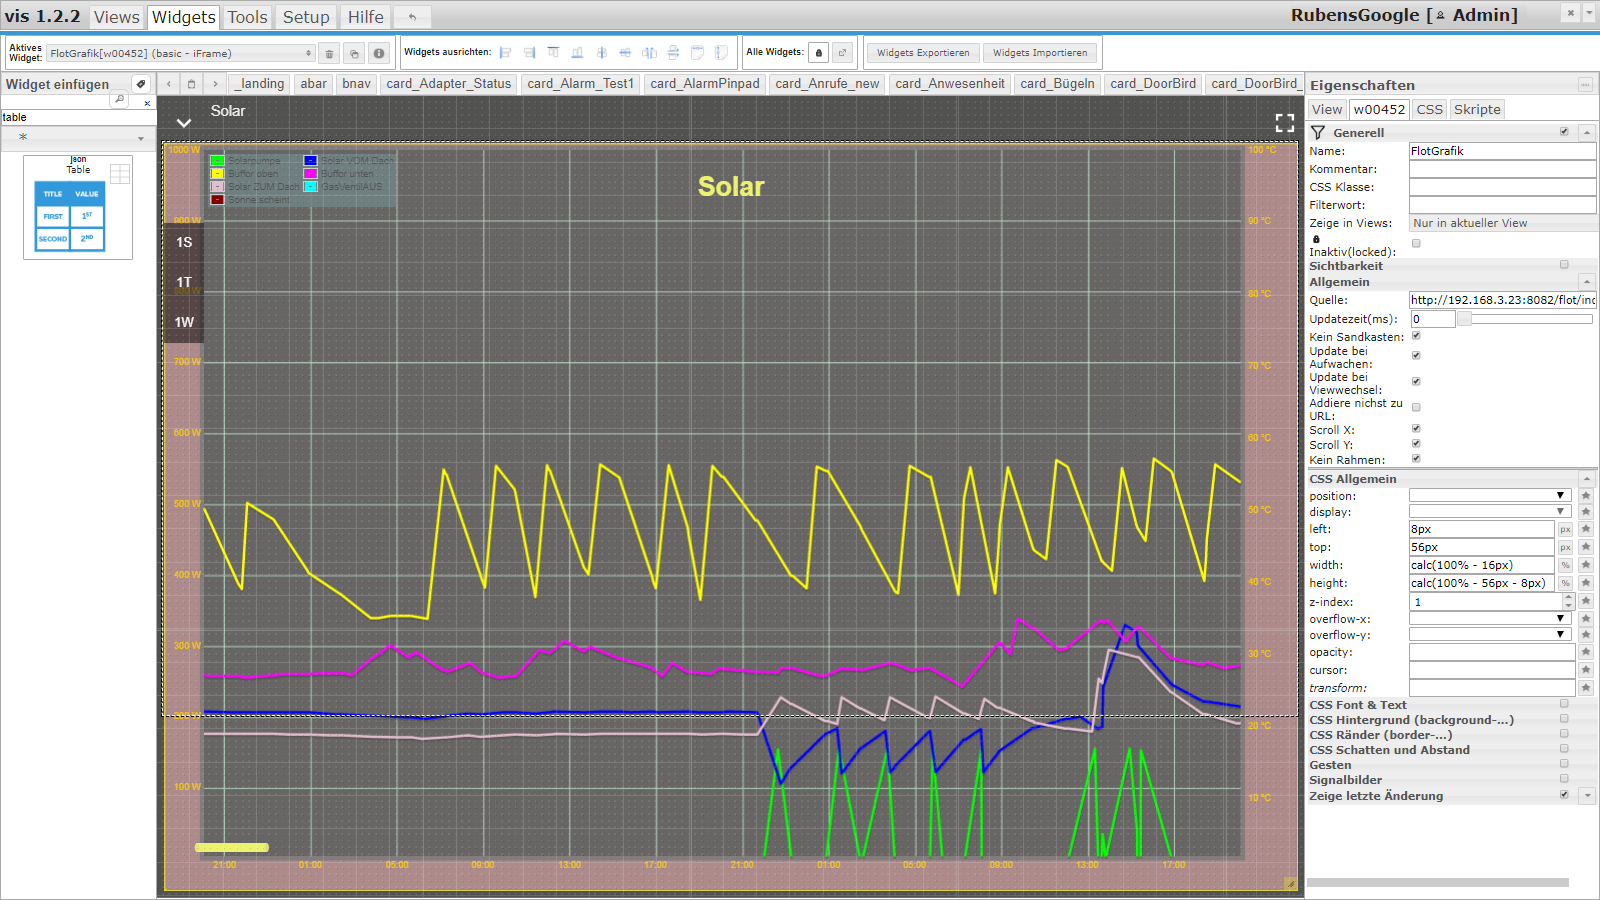The image size is (1600, 900).
Task: Open the Tools menu
Action: tap(247, 17)
